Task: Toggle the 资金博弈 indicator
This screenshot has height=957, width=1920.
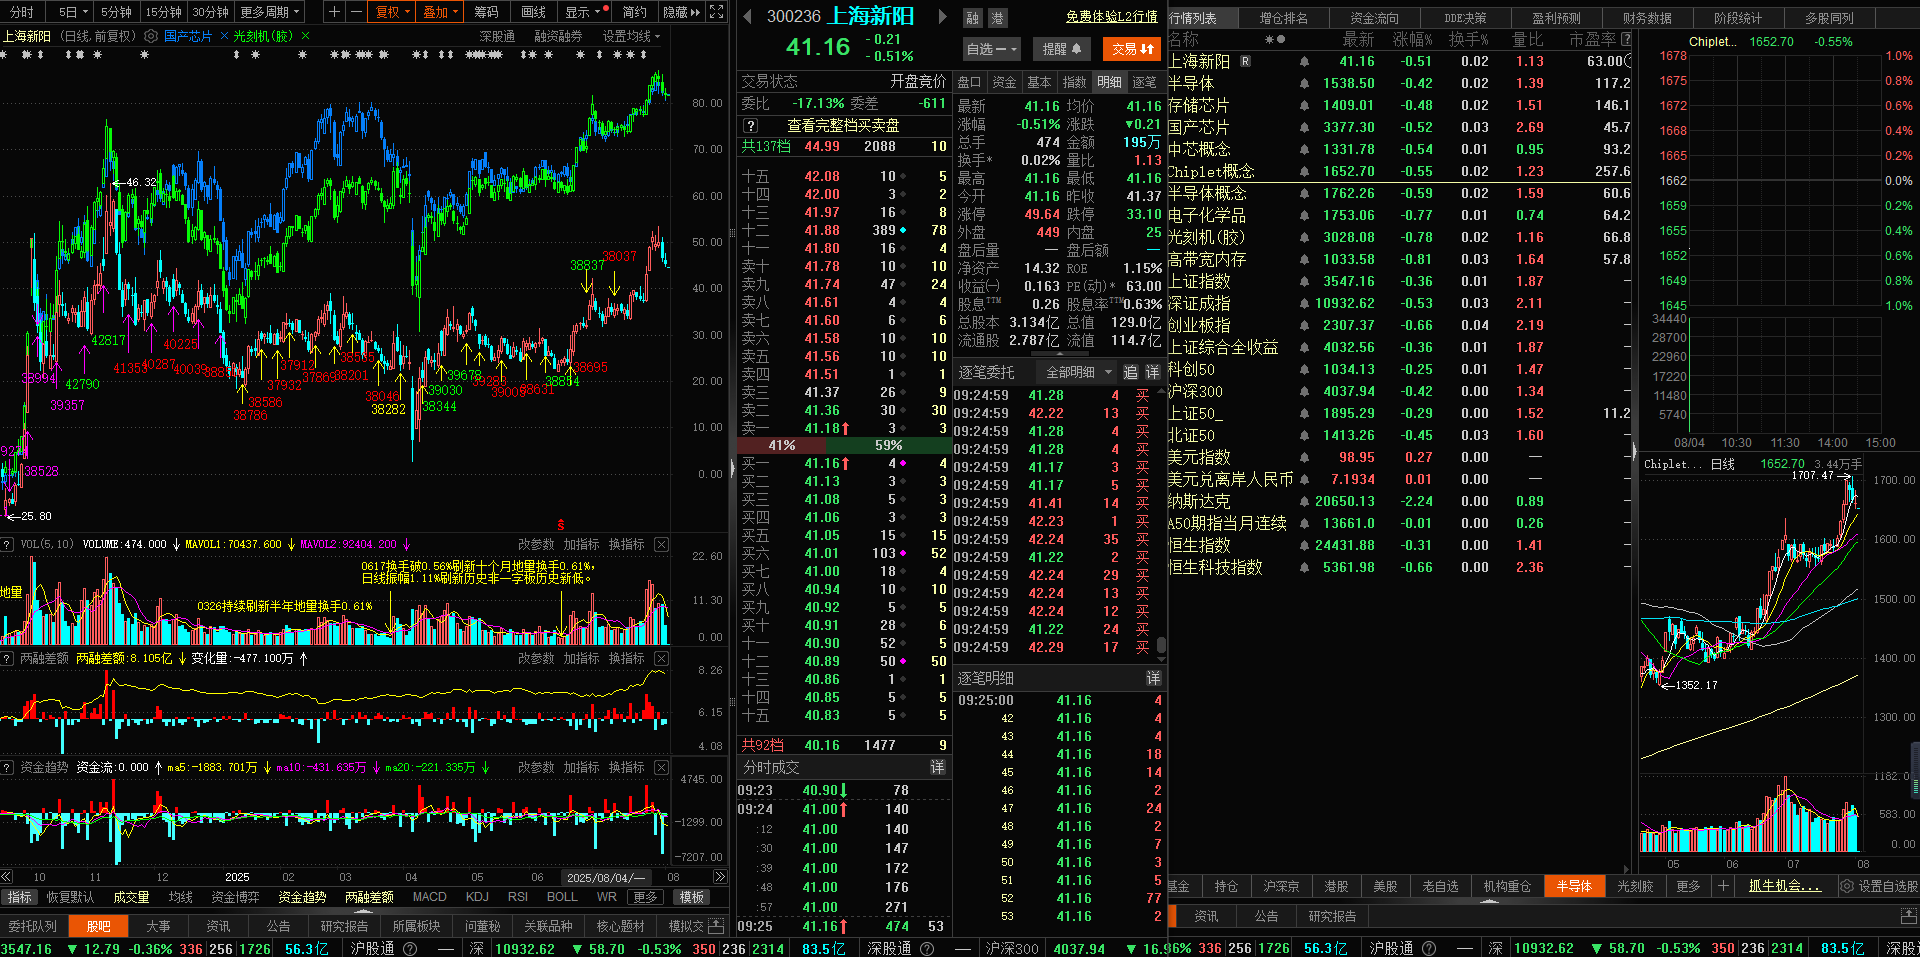Action: 235,897
